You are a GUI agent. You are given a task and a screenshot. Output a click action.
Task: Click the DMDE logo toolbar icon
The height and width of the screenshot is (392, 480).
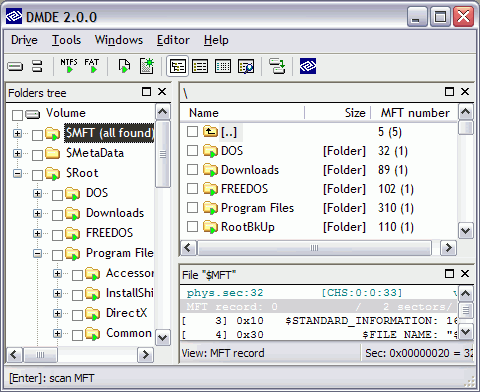point(308,66)
